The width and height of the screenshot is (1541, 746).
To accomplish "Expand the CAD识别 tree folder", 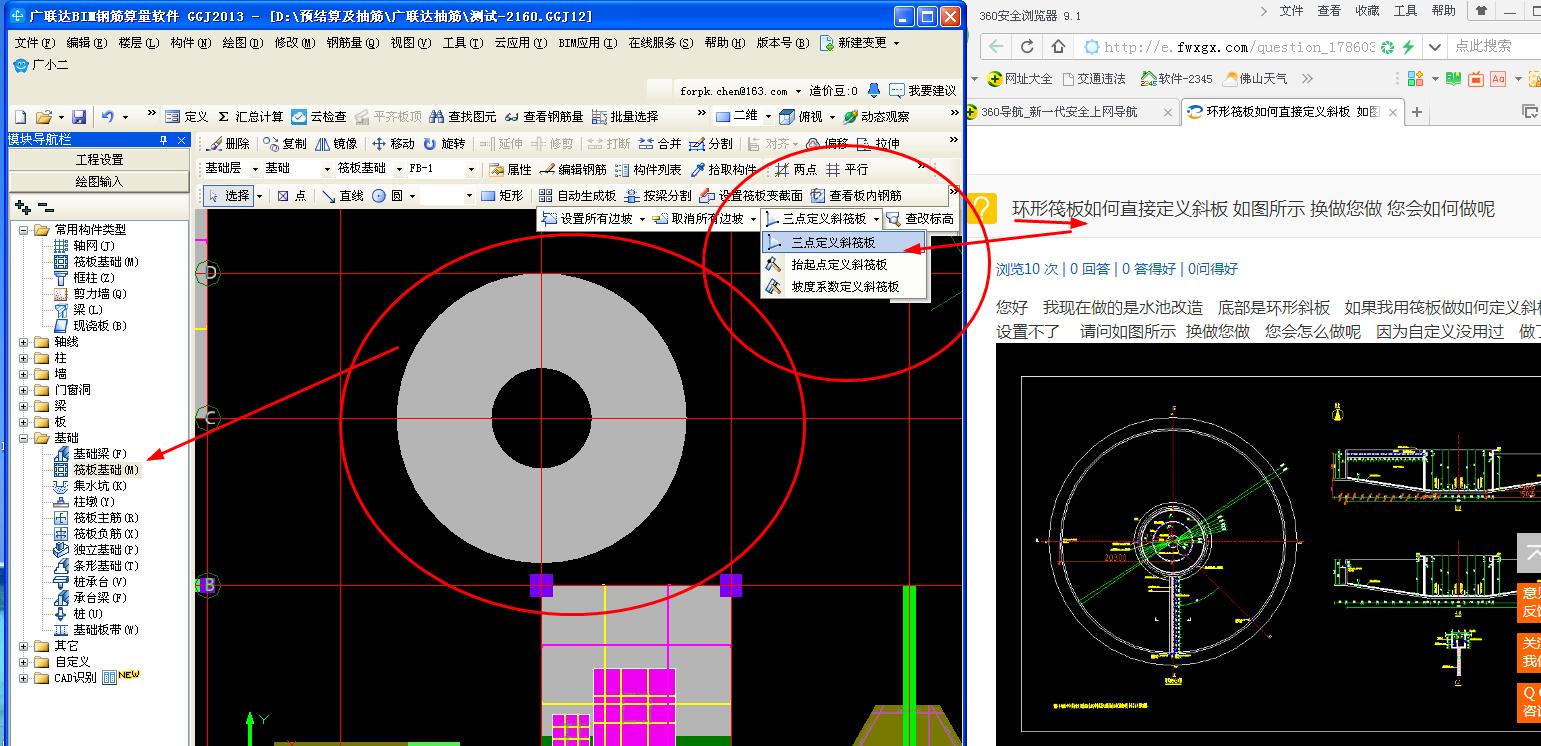I will point(24,678).
